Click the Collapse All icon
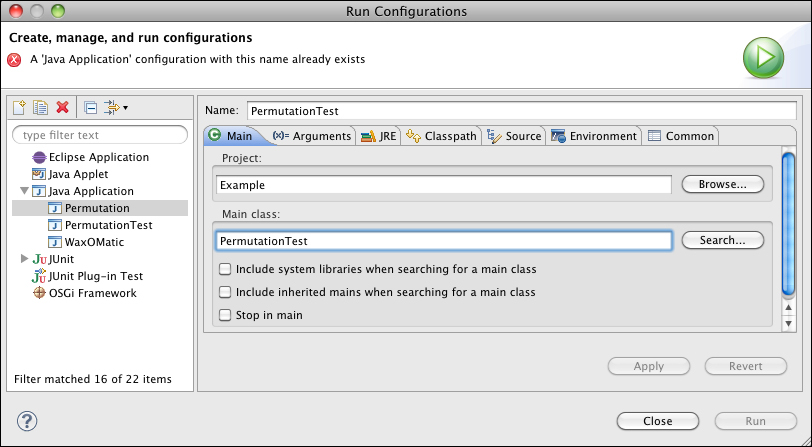812x447 pixels. point(91,108)
